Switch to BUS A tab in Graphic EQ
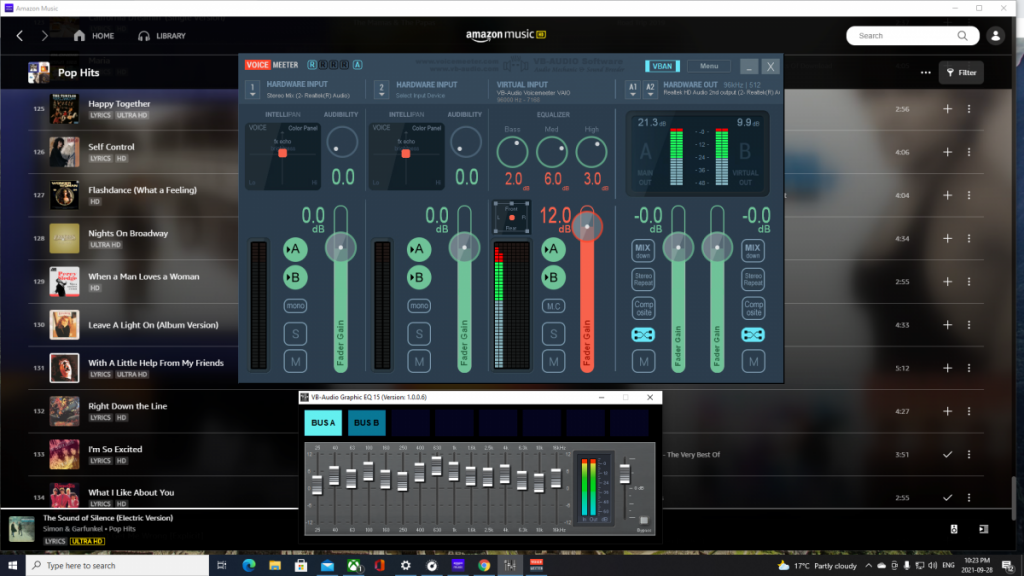Screen dimensions: 1024x576 coord(323,423)
